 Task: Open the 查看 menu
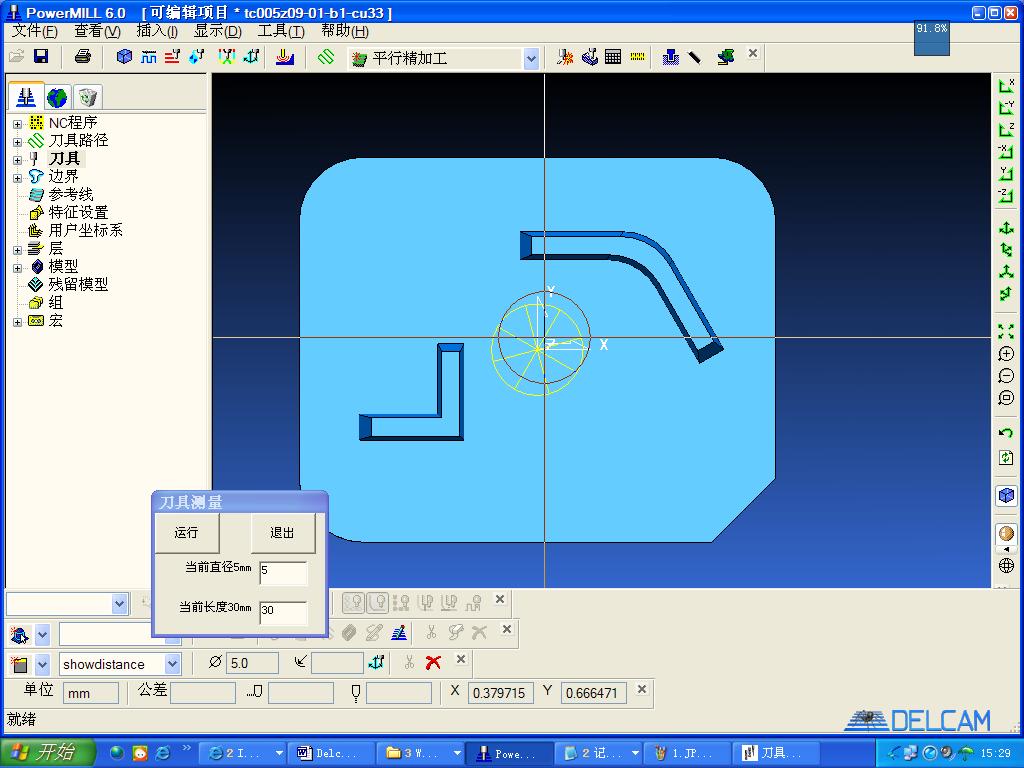[97, 31]
